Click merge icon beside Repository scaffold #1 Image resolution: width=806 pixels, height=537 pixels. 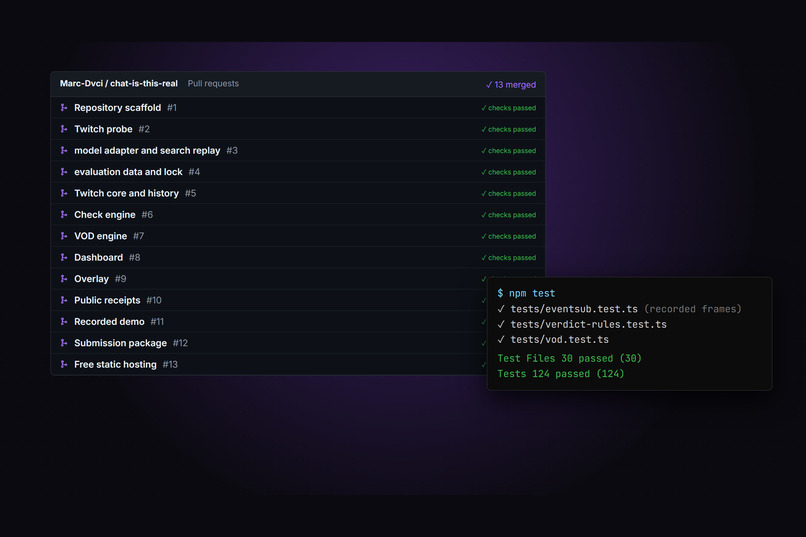pos(64,107)
